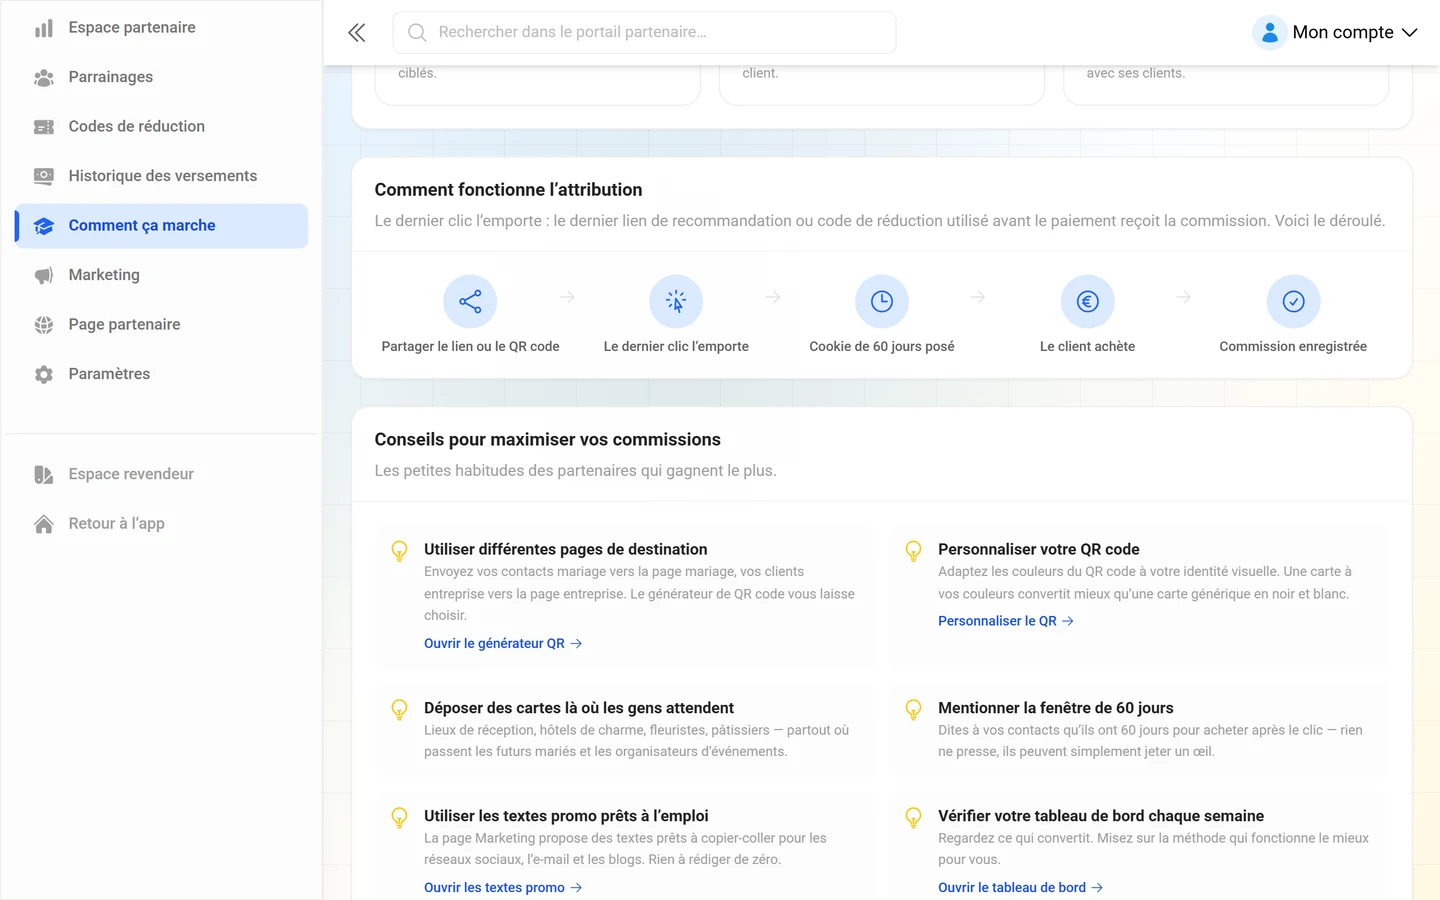Follow the Personnaliser le QR link

click(x=1006, y=621)
